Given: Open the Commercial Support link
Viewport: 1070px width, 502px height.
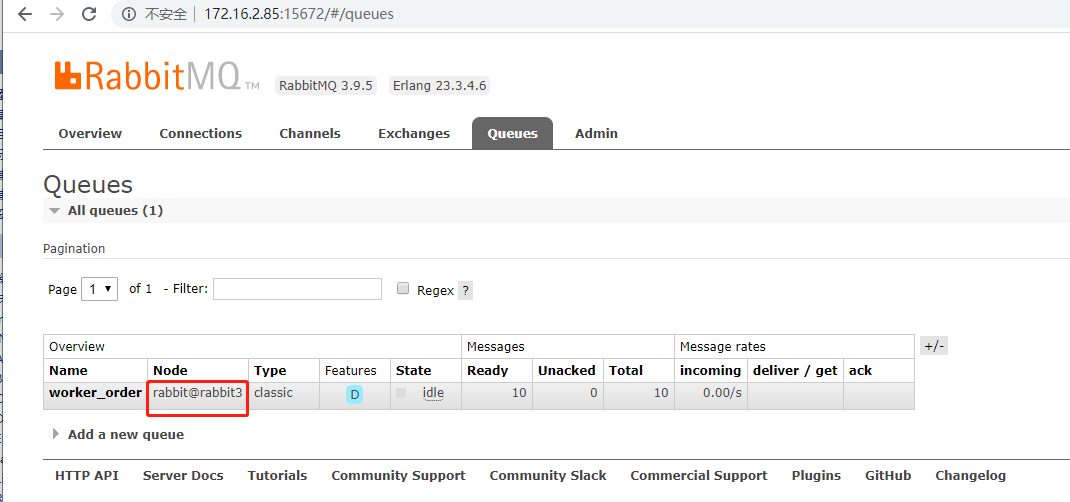Looking at the screenshot, I should click(x=699, y=475).
